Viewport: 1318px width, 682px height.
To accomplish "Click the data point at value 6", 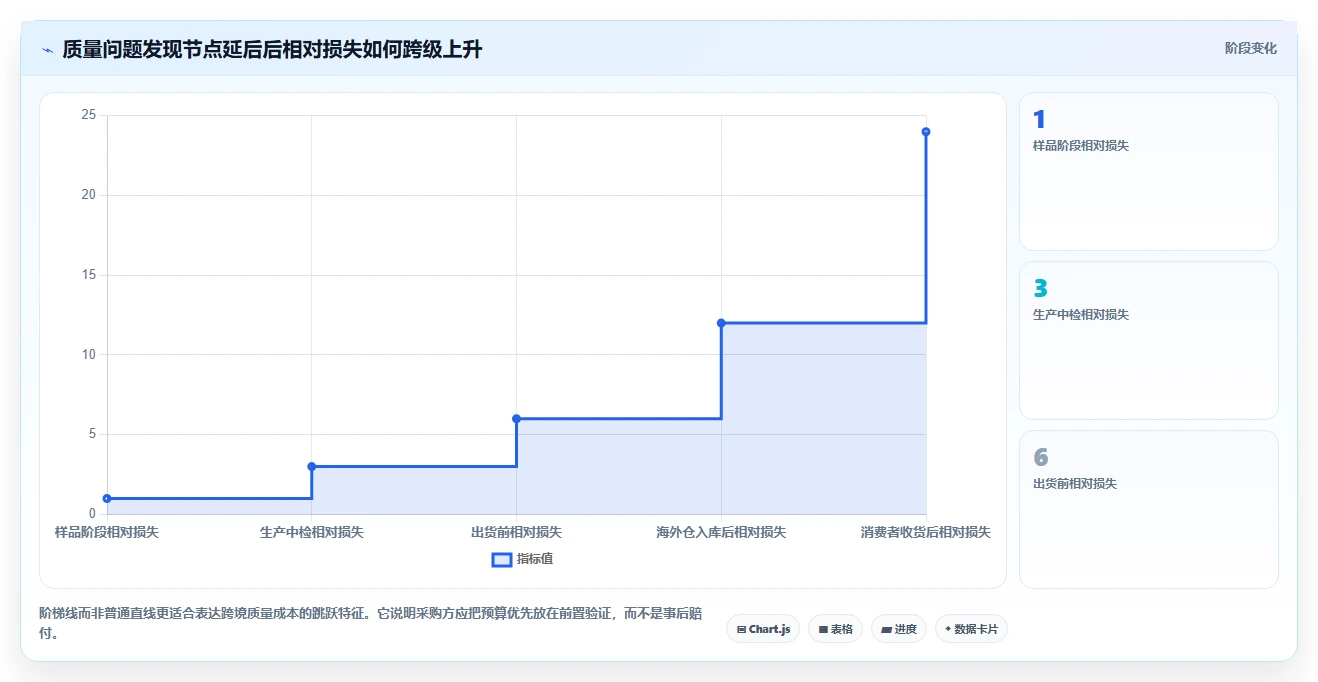I will click(x=516, y=419).
